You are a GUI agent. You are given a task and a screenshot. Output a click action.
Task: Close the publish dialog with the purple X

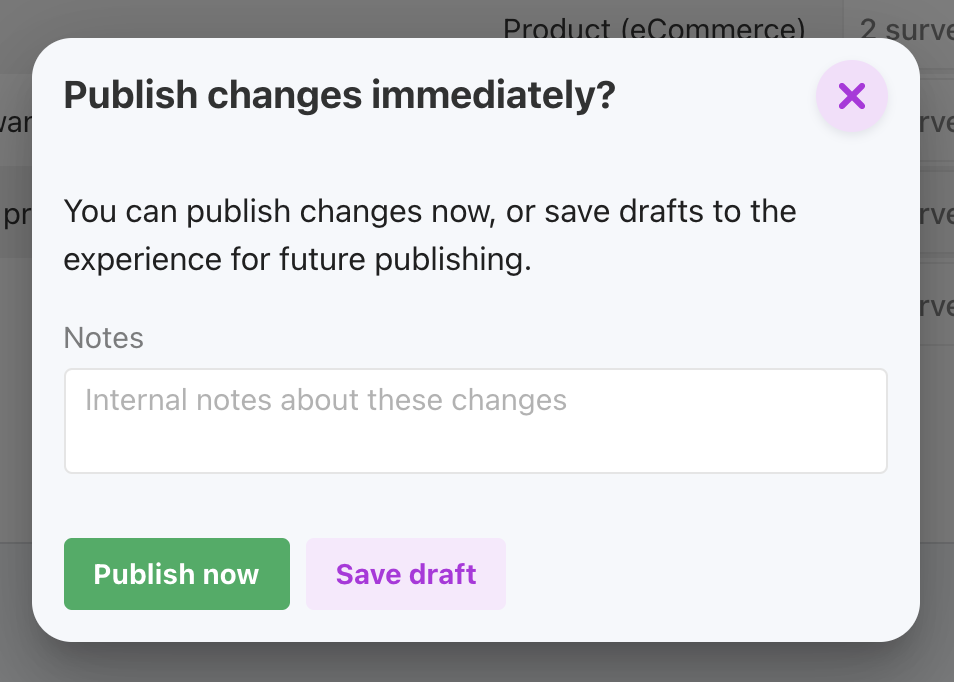pyautogui.click(x=851, y=96)
